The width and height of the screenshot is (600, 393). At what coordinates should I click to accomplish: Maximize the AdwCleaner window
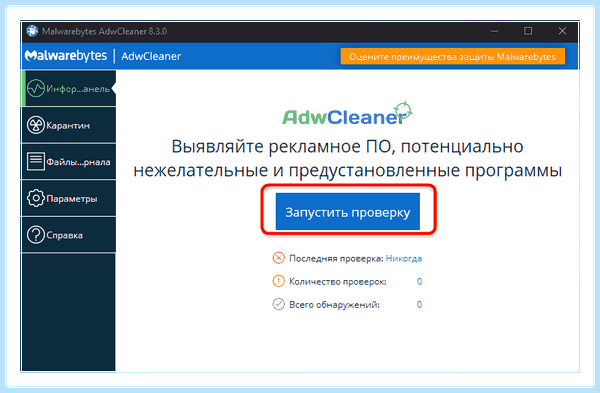528,31
